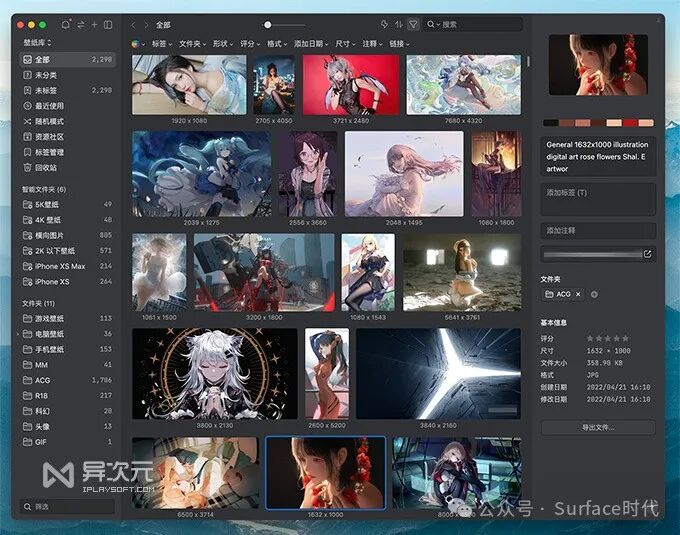Open the 4K 壁纸 smart folder
Viewport: 680px width, 535px height.
(68, 220)
